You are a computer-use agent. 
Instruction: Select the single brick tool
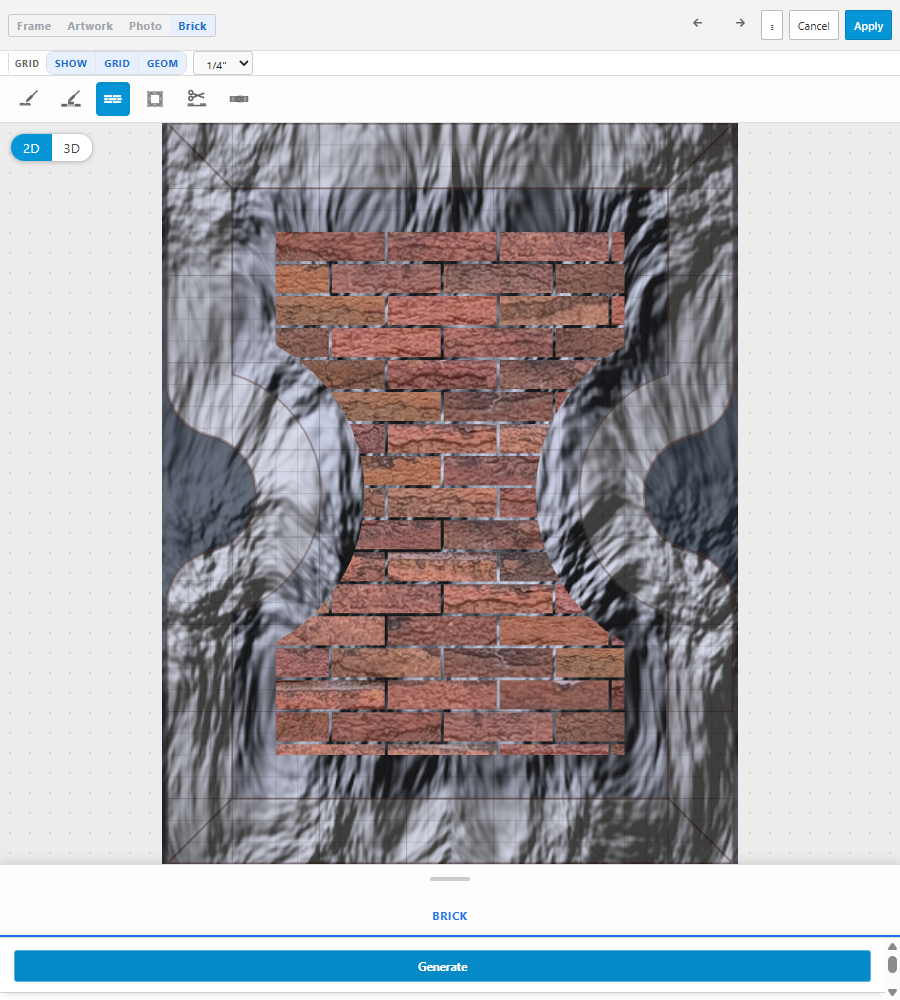point(239,99)
